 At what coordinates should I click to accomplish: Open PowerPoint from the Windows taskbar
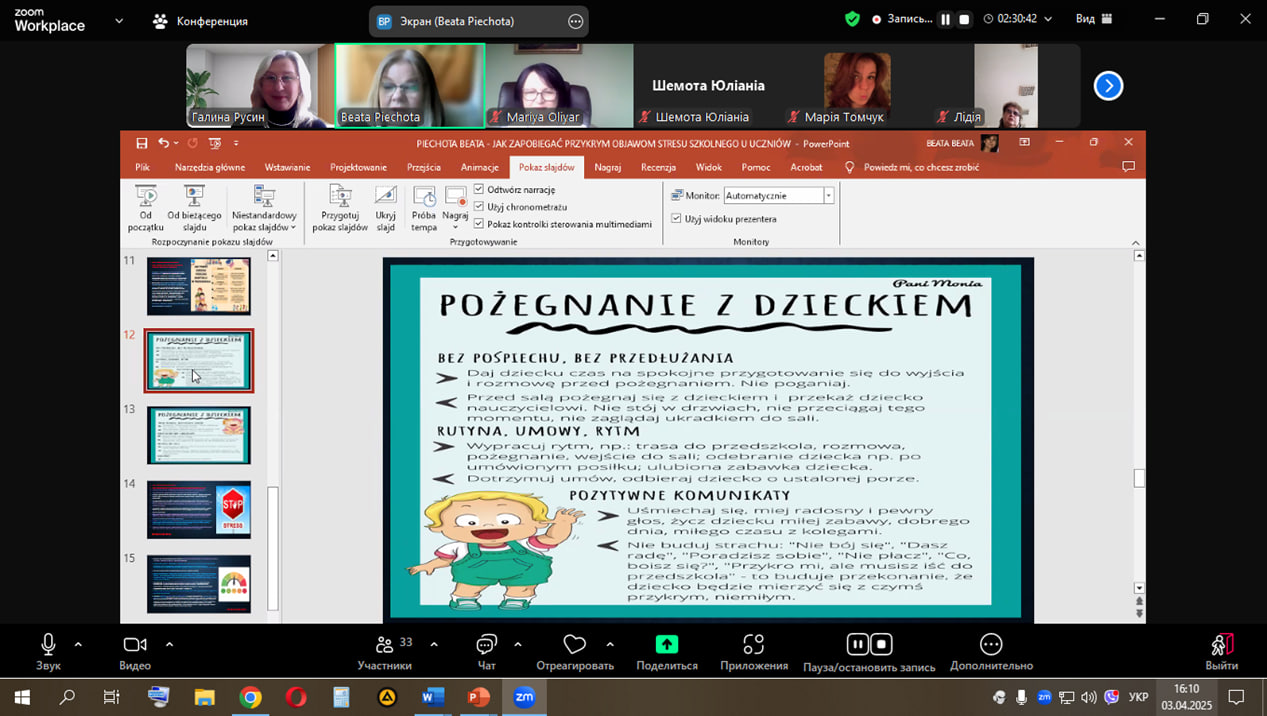tap(478, 697)
